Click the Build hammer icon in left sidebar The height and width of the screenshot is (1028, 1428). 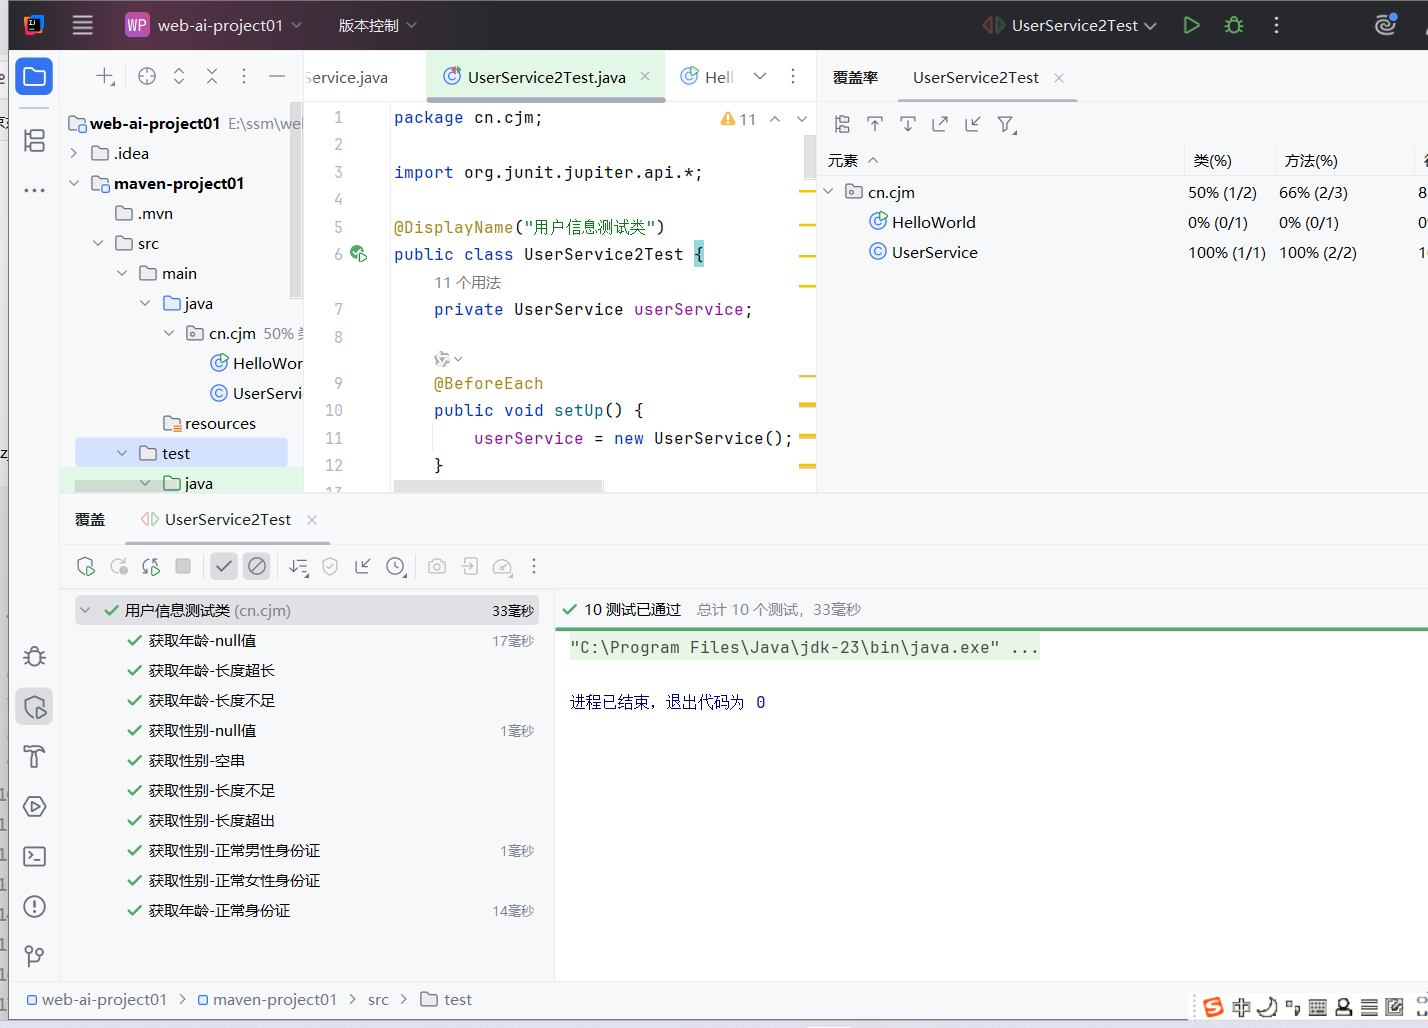(35, 757)
